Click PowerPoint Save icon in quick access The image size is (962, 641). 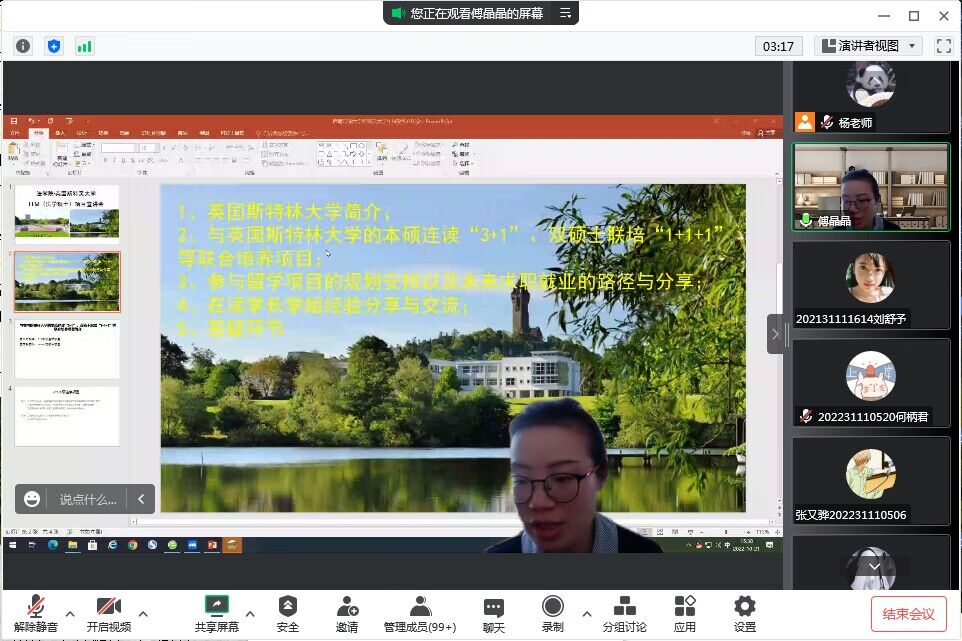coord(15,121)
